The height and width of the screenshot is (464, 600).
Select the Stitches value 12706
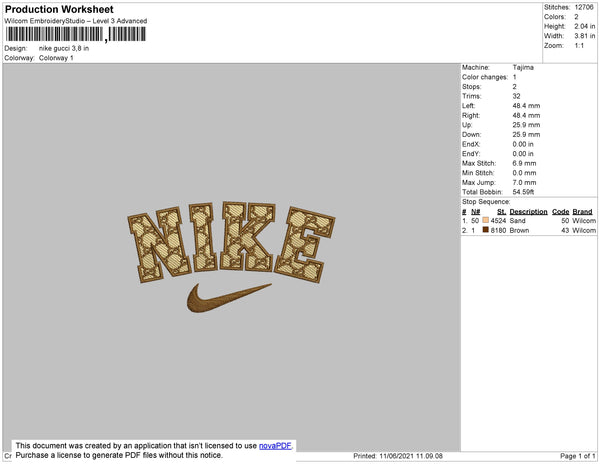click(584, 7)
